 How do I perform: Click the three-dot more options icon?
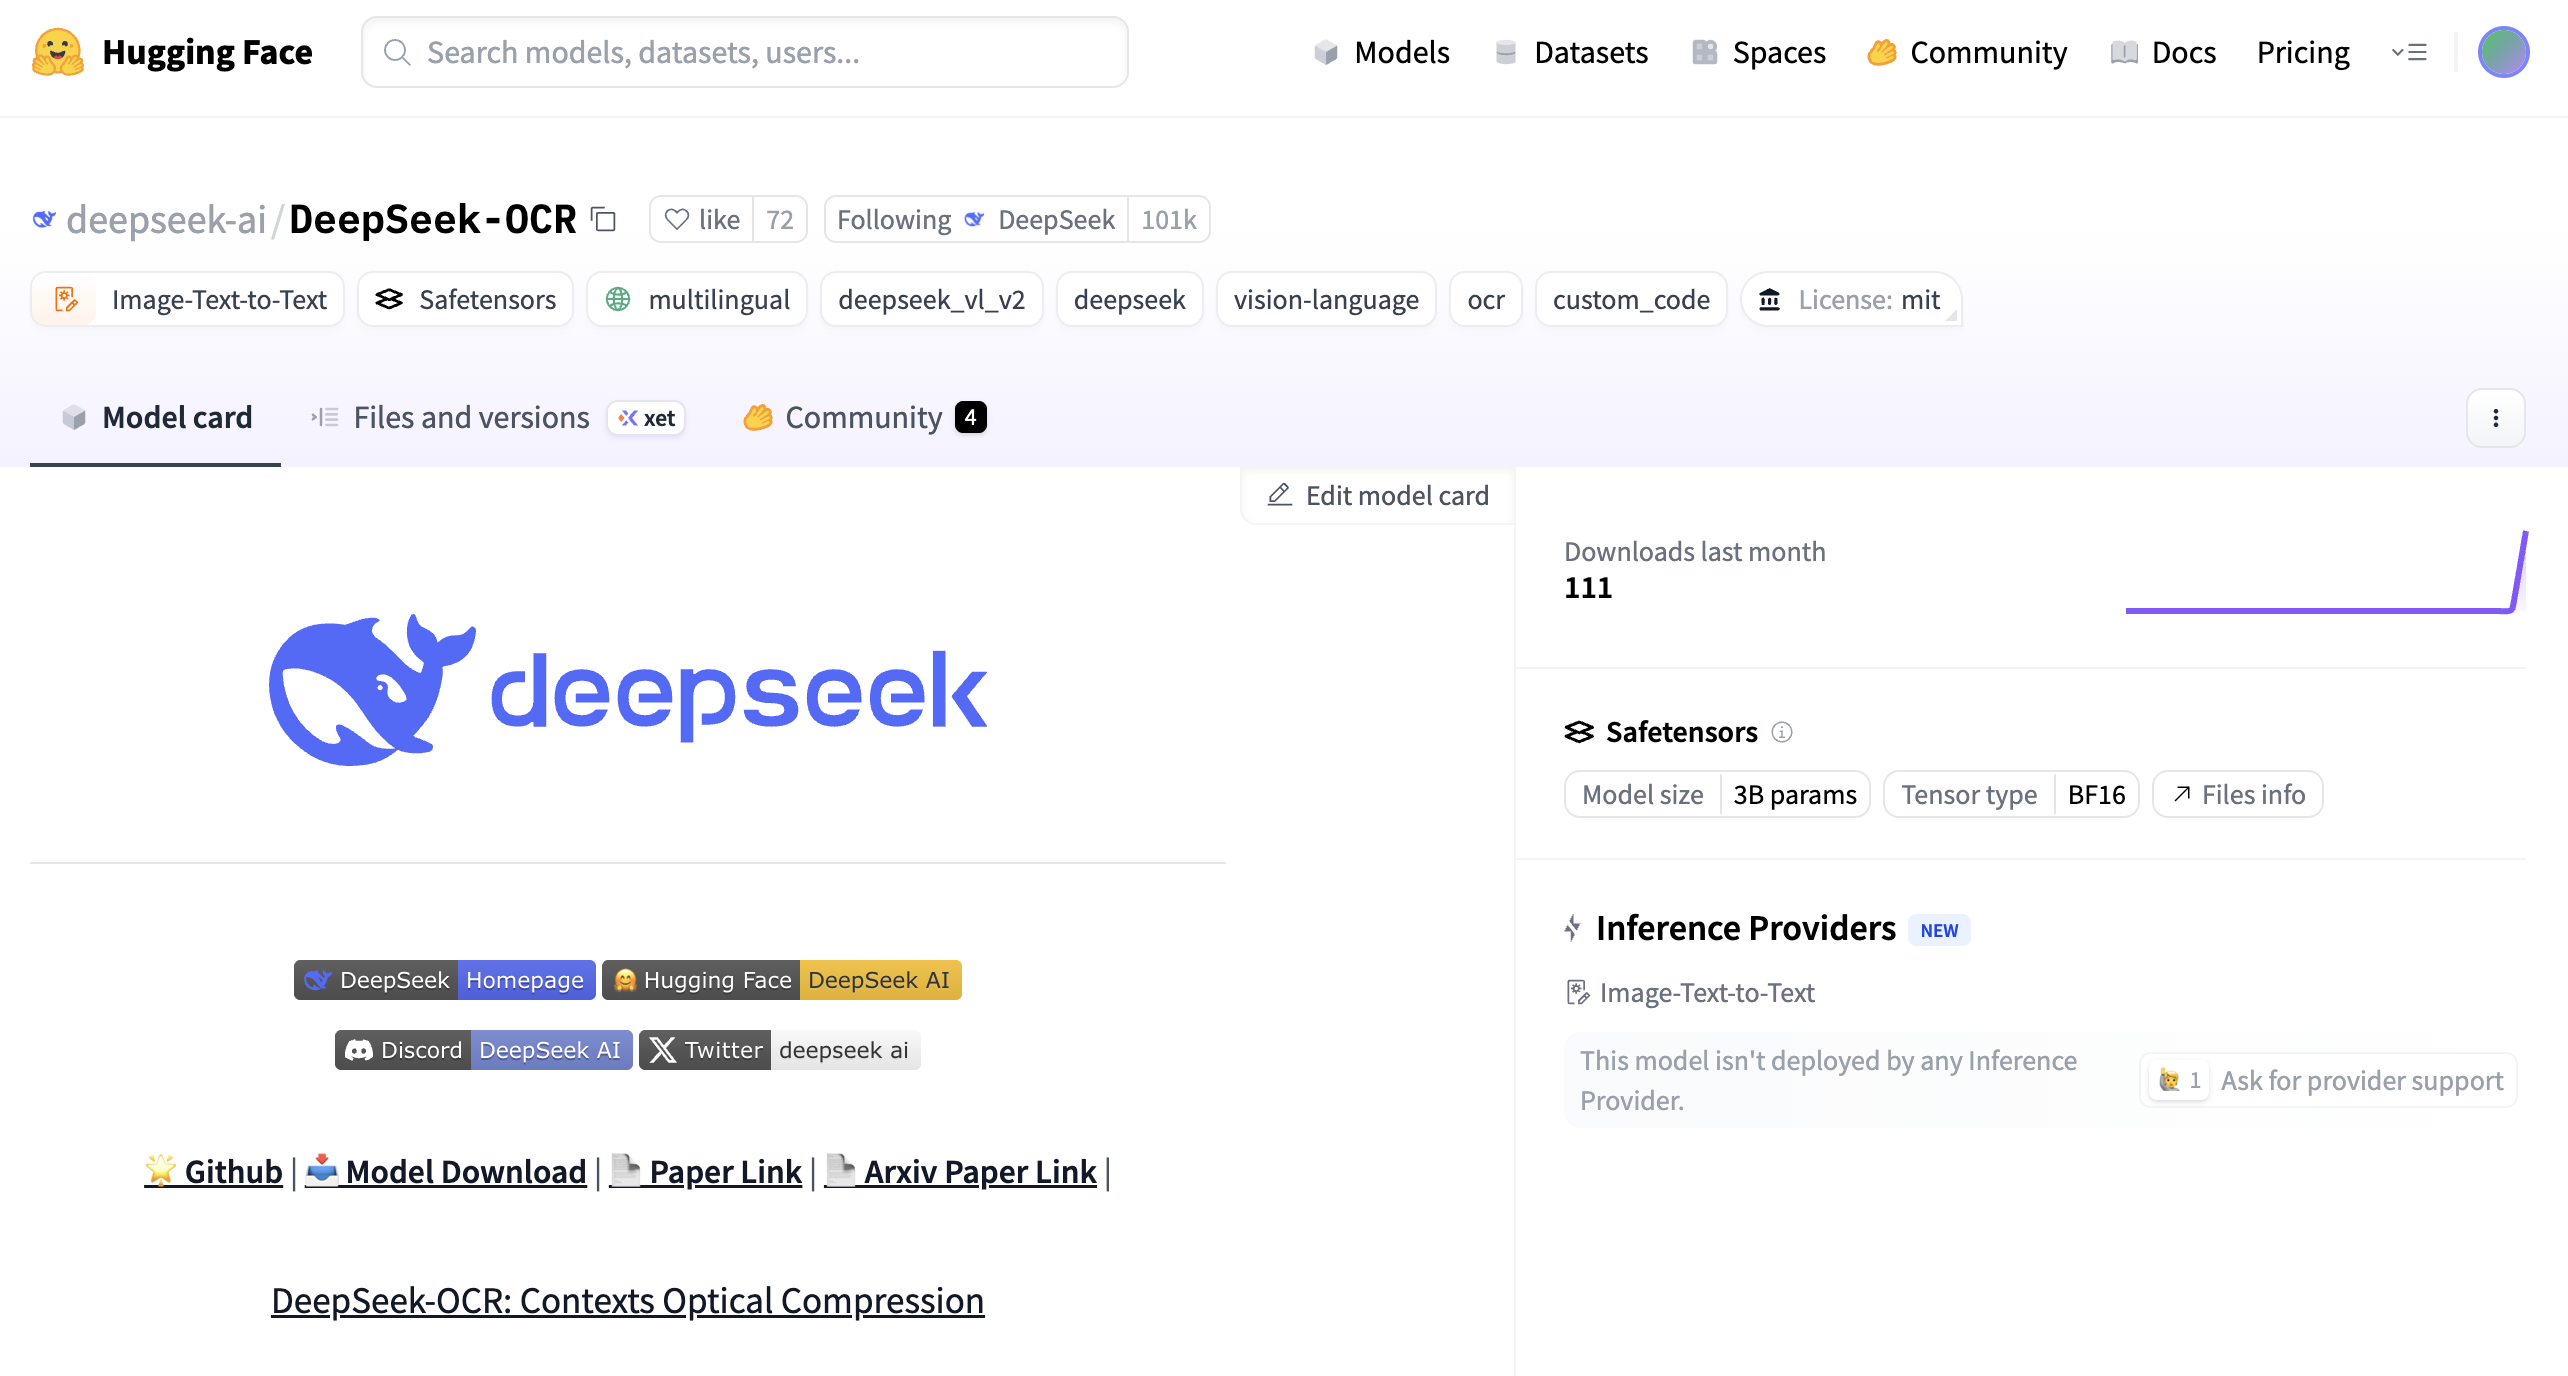(2495, 418)
